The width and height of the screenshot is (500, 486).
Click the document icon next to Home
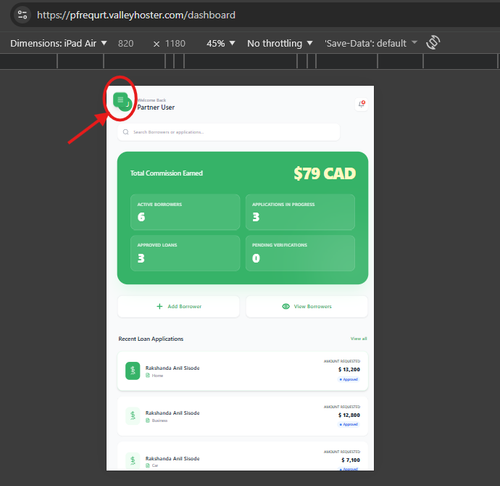[148, 376]
